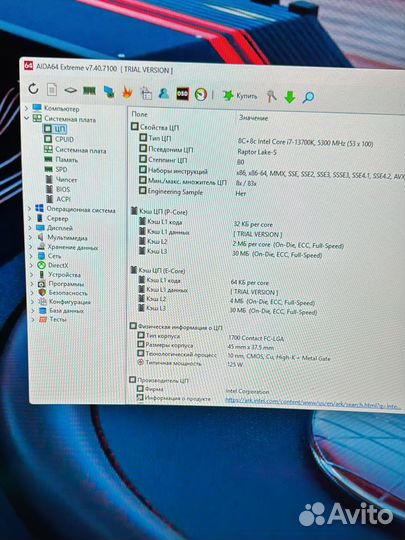Viewport: 405px width, 540px height.
Task: Select ЦП item in the tree
Action: 55,129
